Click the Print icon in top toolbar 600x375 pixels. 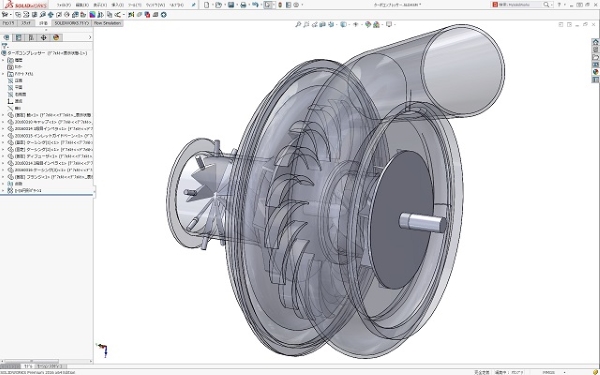click(x=243, y=5)
